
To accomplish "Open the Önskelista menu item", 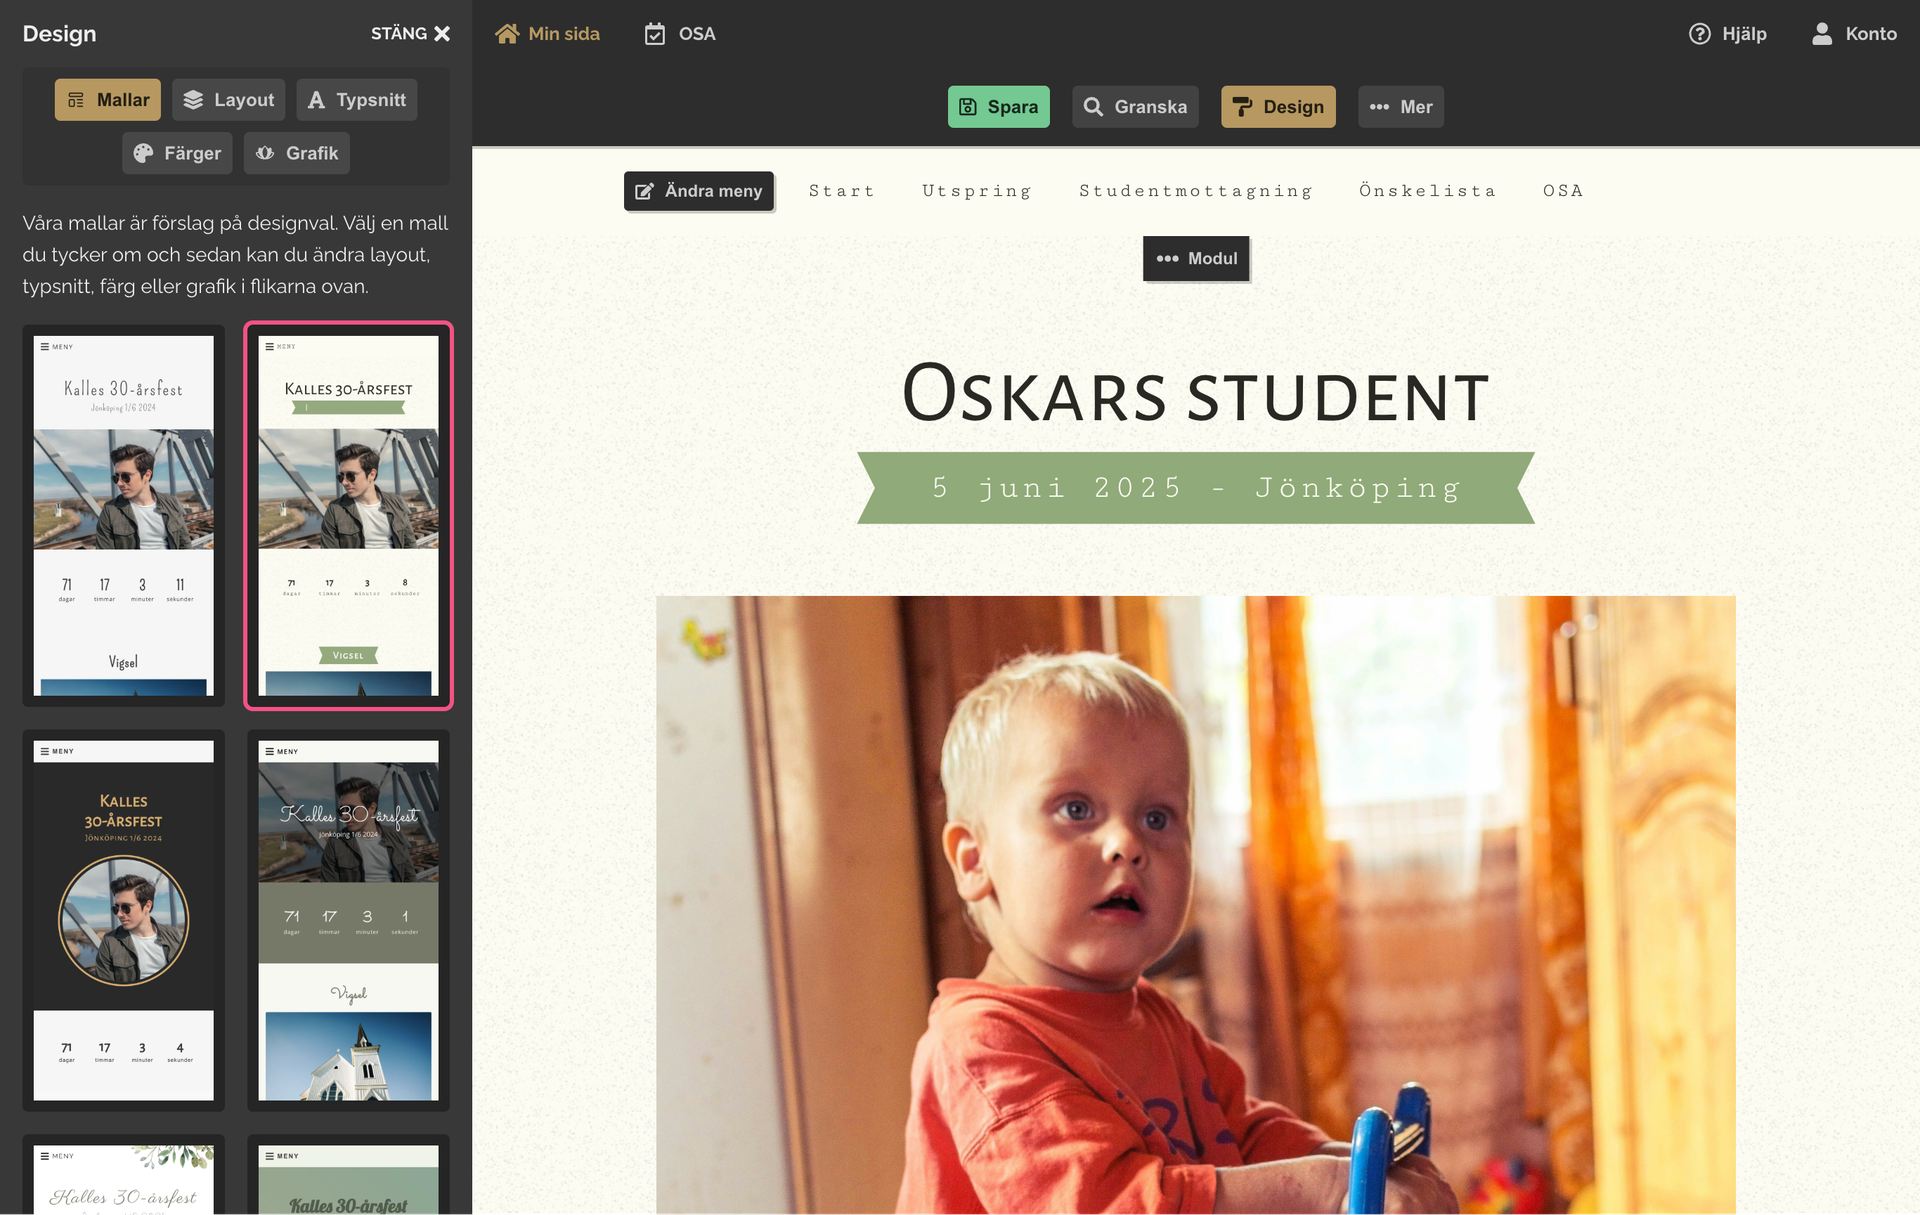I will tap(1428, 191).
